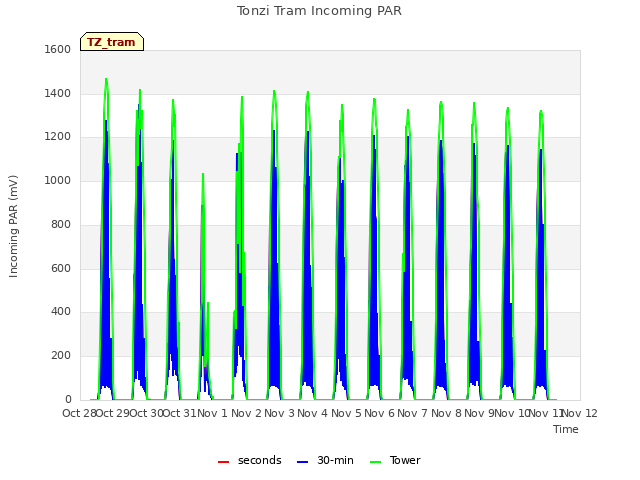This screenshot has width=640, height=480.
Task: Click the Nov 1 x-axis date label
Action: pos(212,413)
